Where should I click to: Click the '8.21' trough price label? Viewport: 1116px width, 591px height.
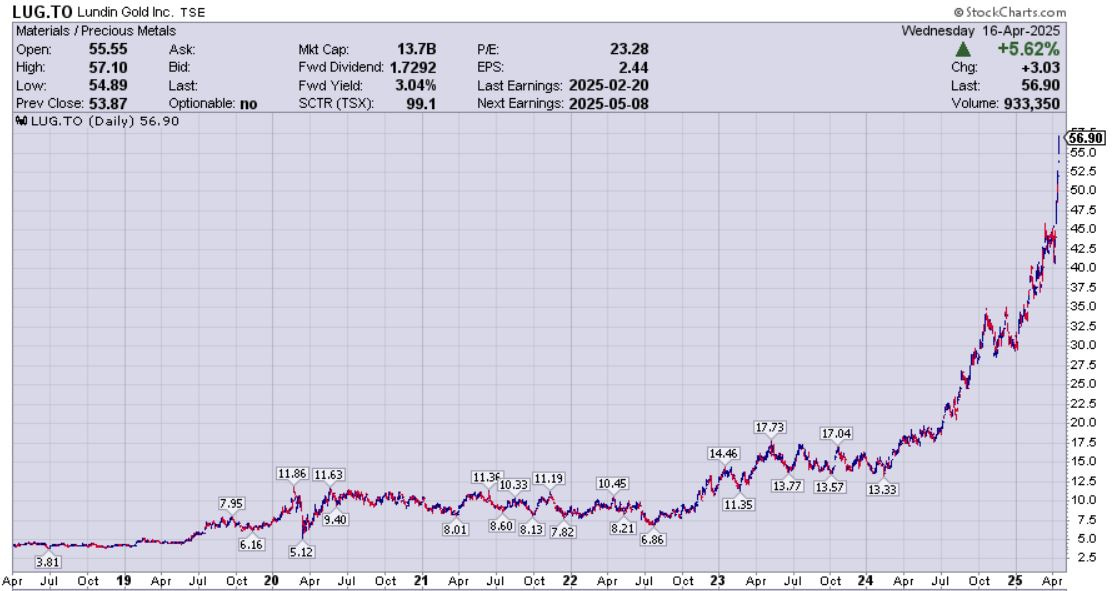623,528
